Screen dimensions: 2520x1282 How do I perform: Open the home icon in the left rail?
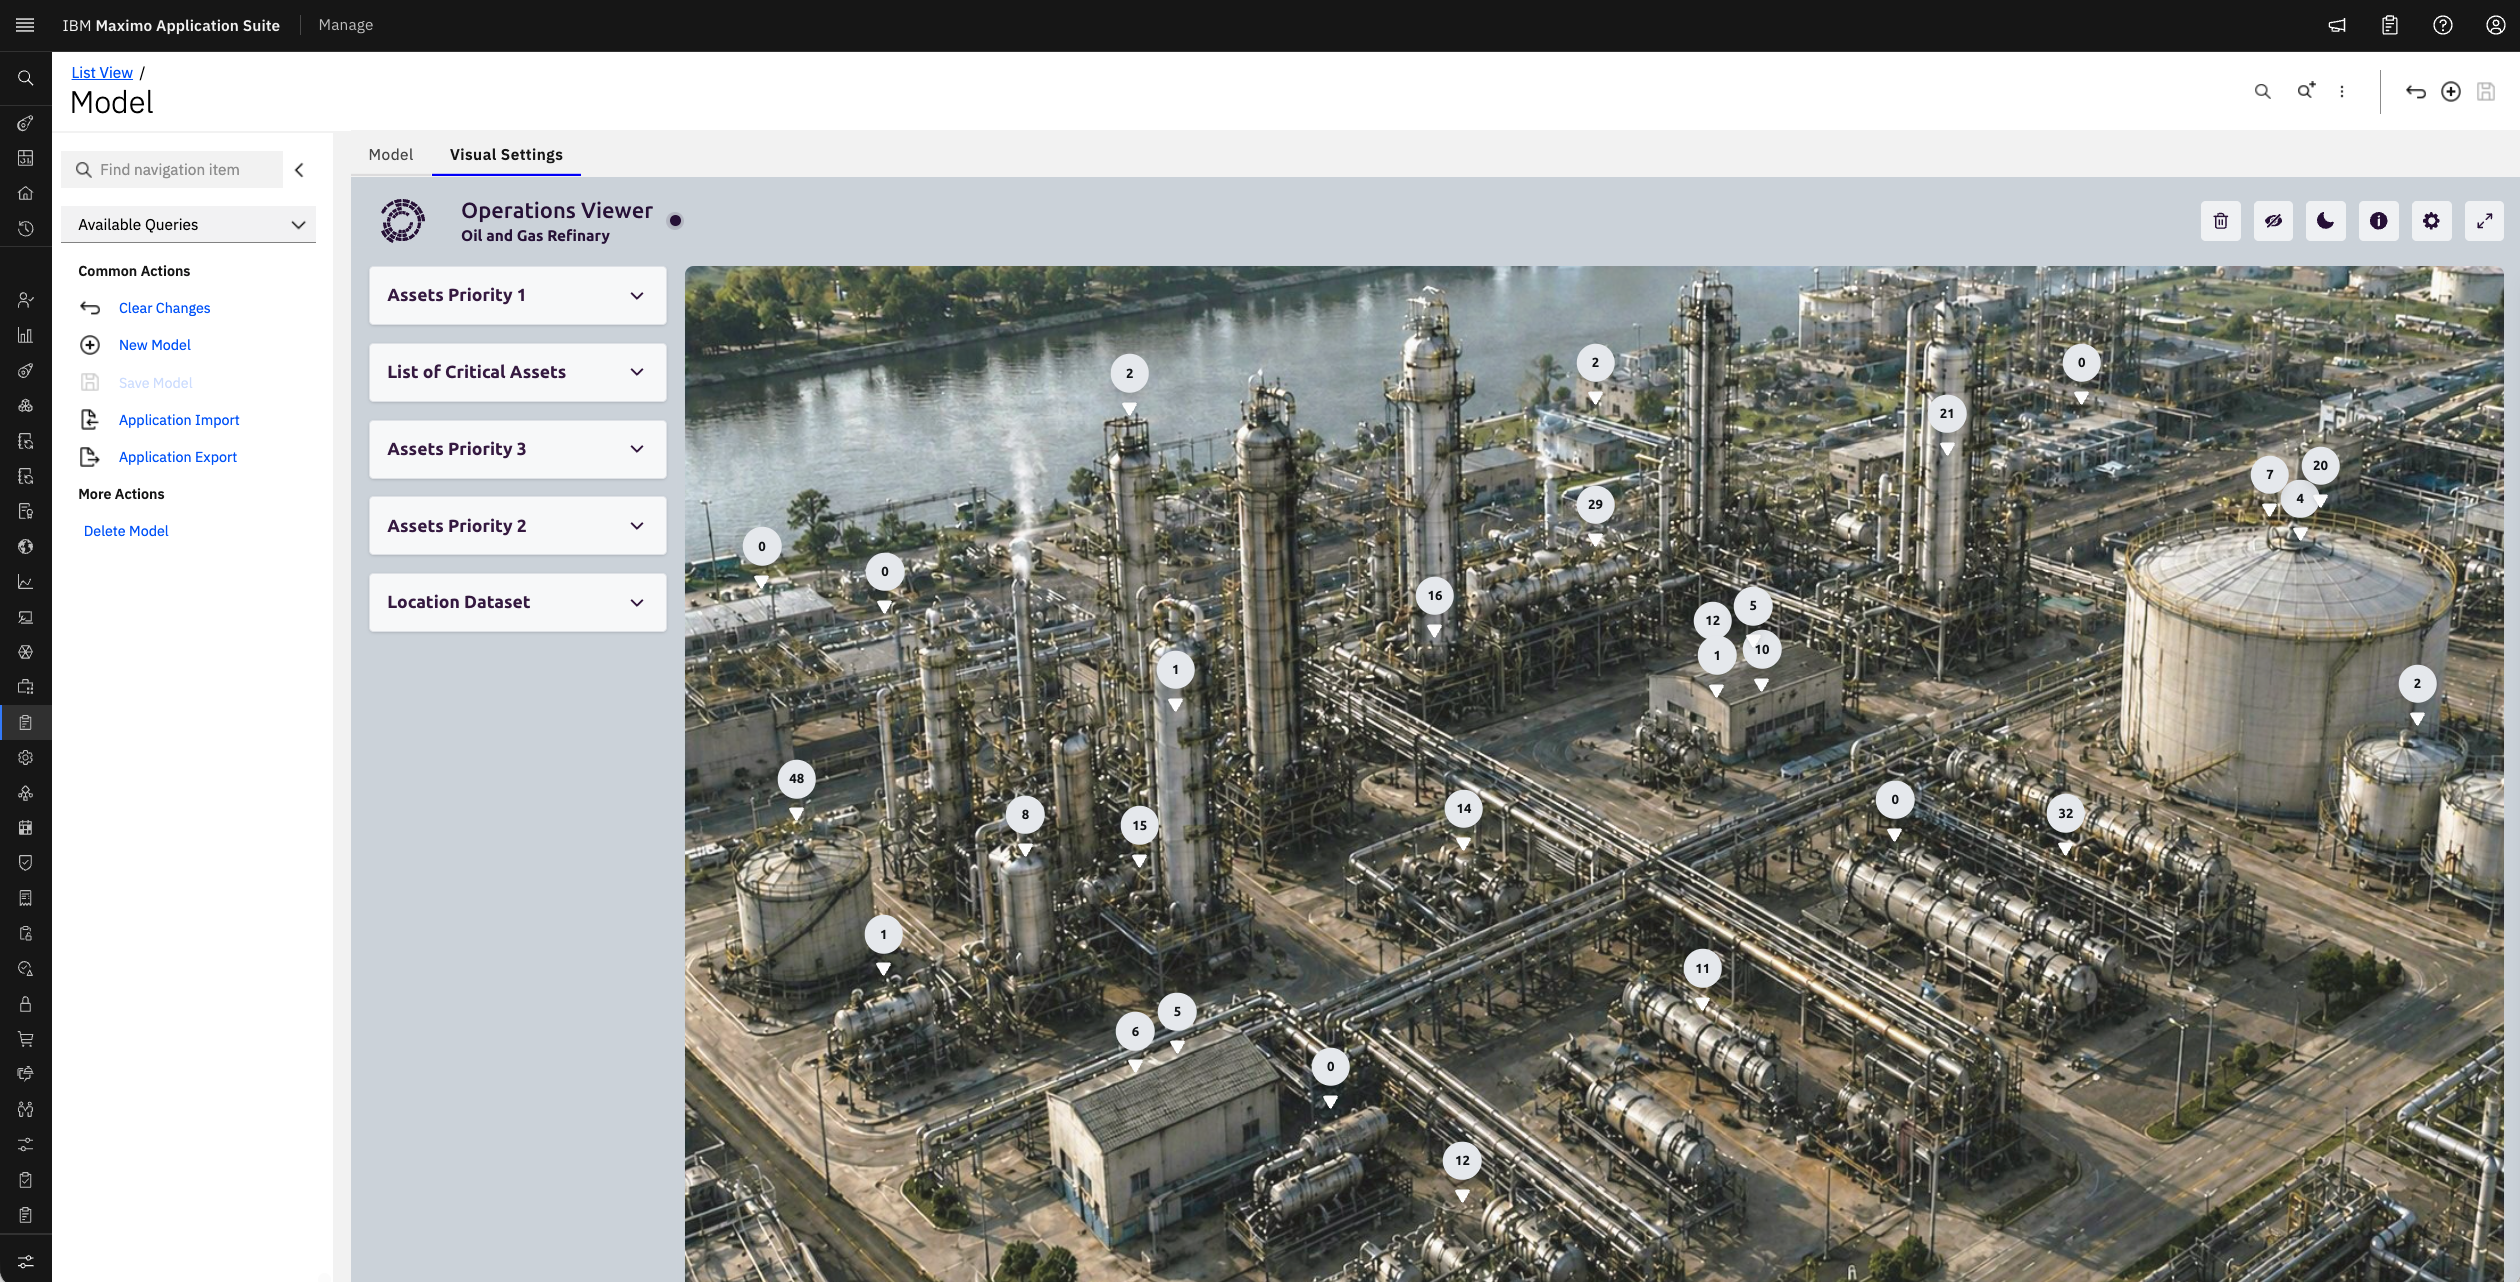(26, 193)
